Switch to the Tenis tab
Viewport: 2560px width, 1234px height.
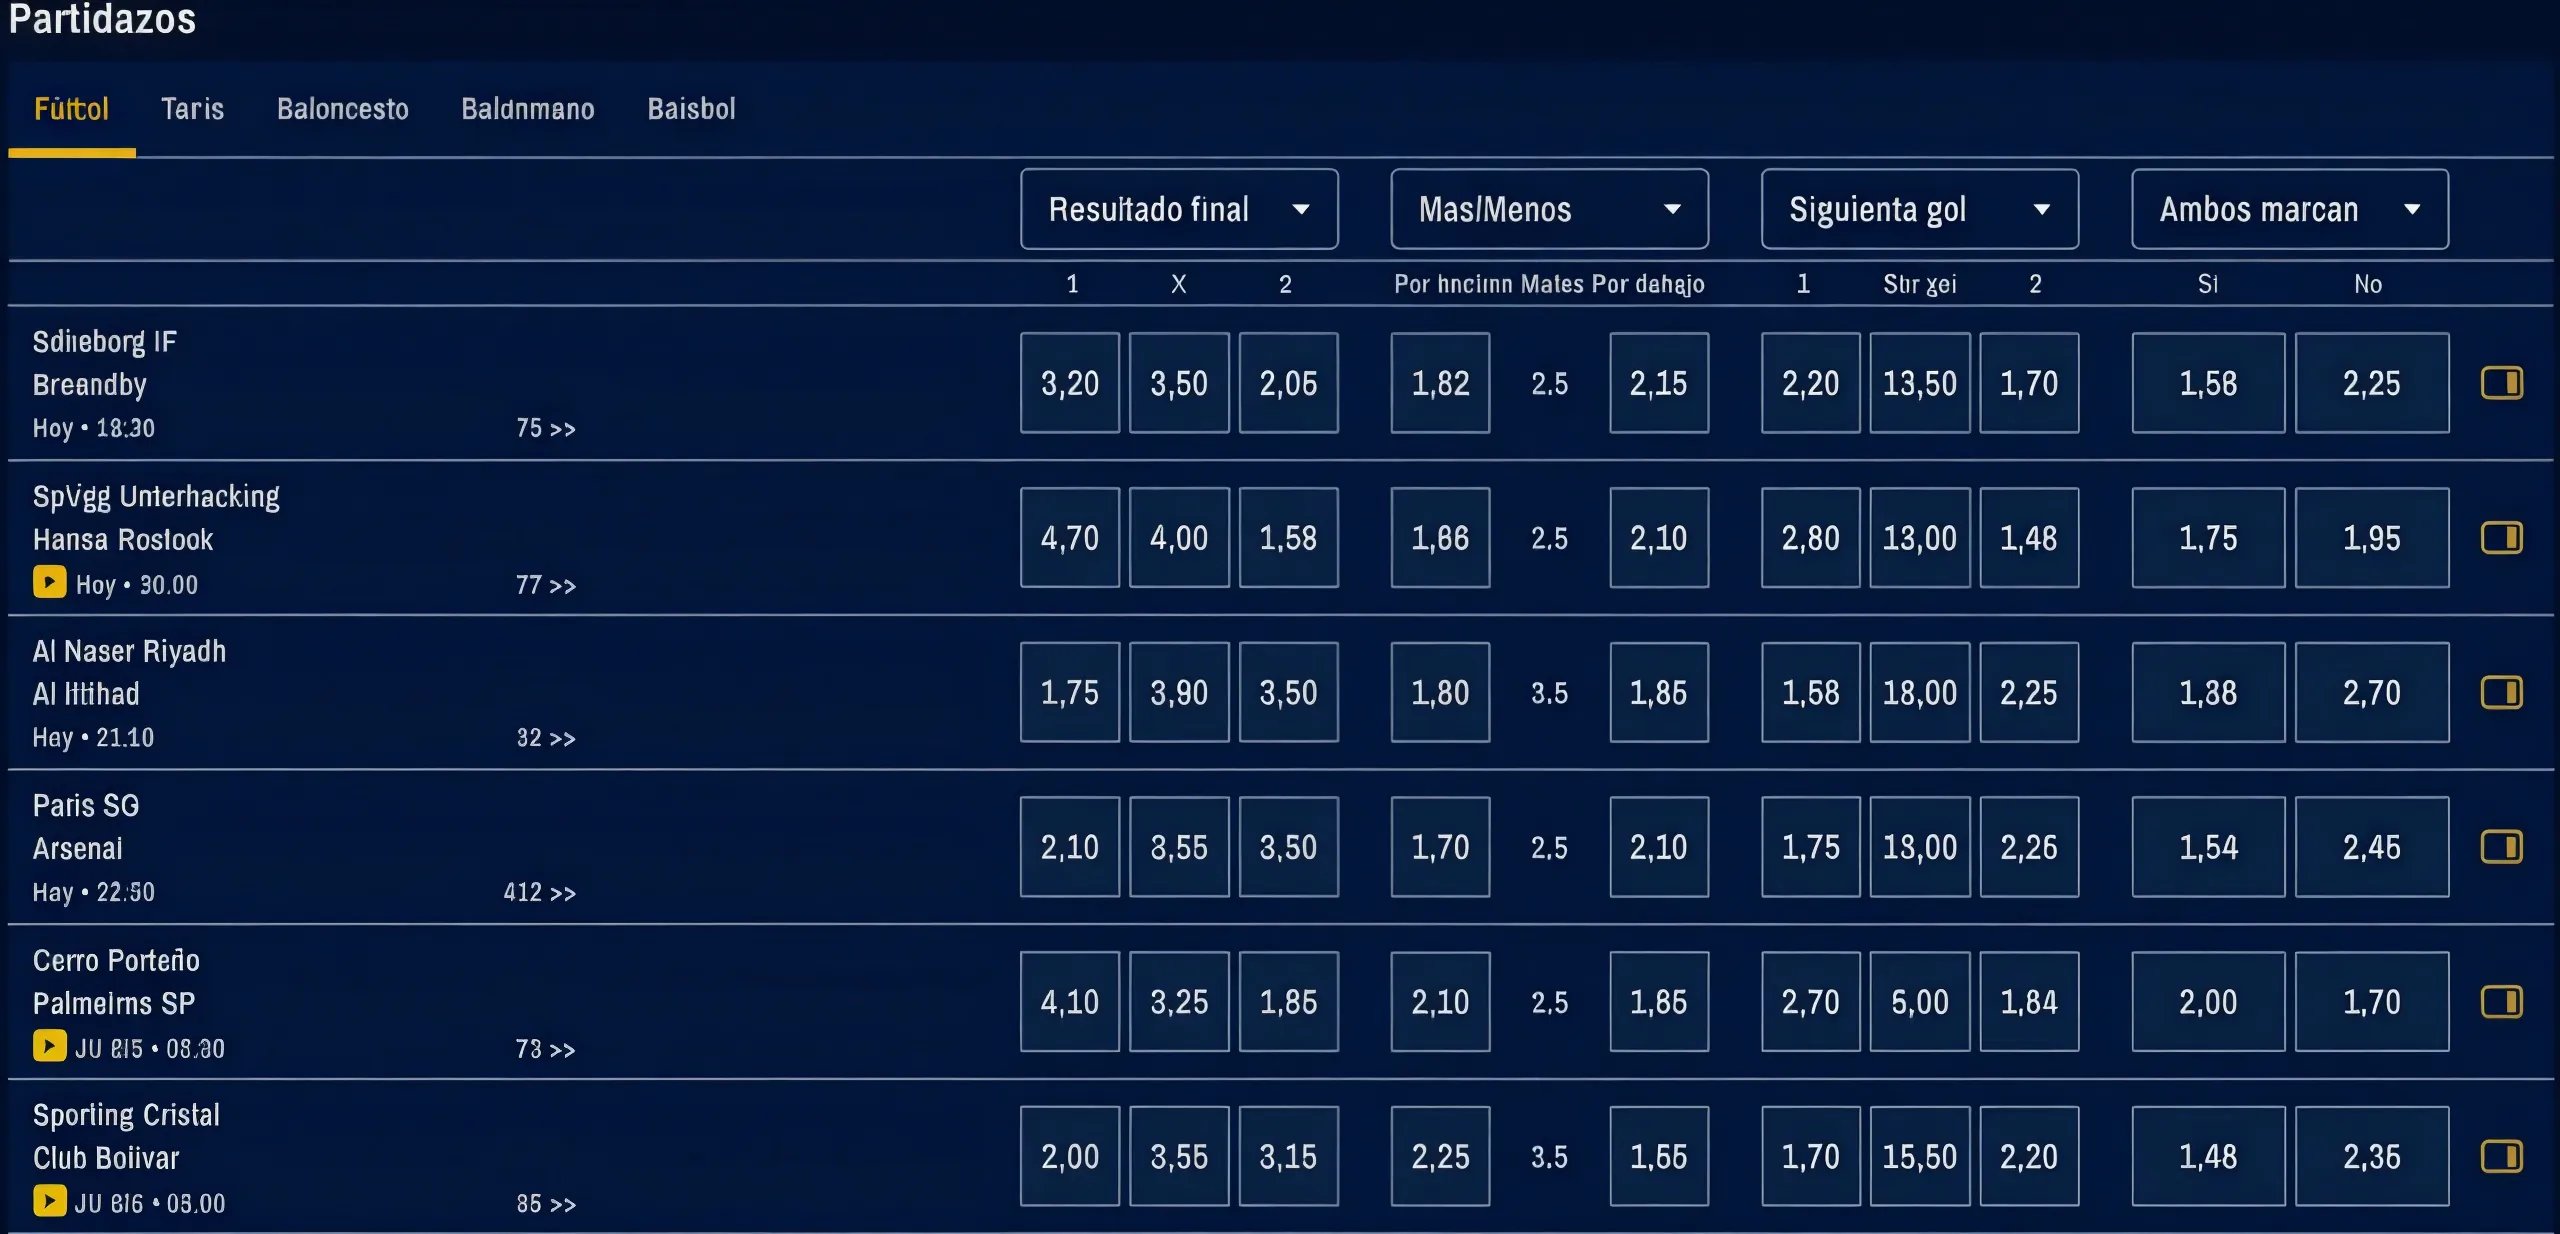pyautogui.click(x=192, y=110)
